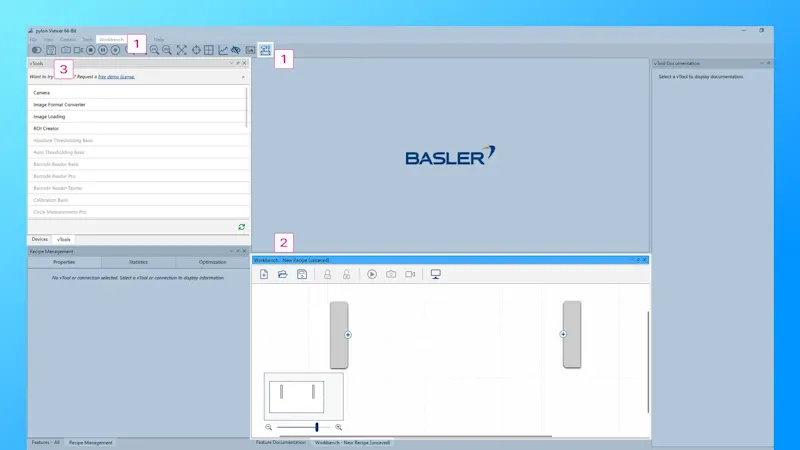Select ROI Creator in the vTools list
The height and width of the screenshot is (450, 800).
137,129
